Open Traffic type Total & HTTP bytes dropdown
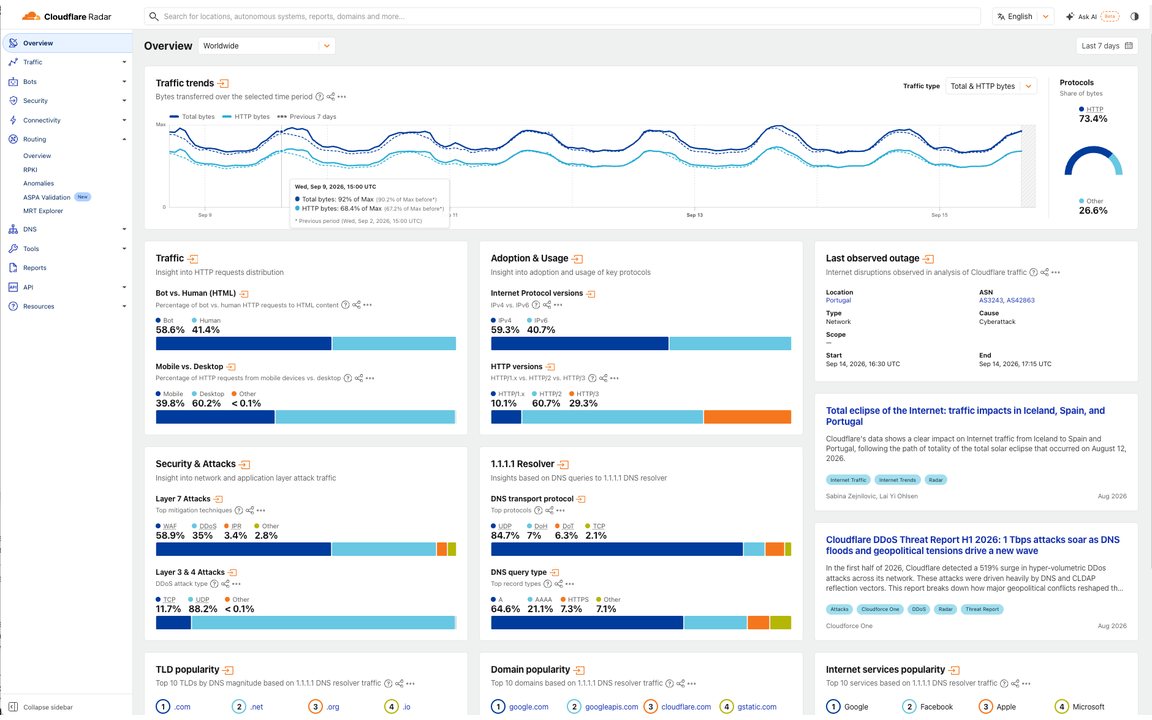The image size is (1152, 720). pos(991,86)
